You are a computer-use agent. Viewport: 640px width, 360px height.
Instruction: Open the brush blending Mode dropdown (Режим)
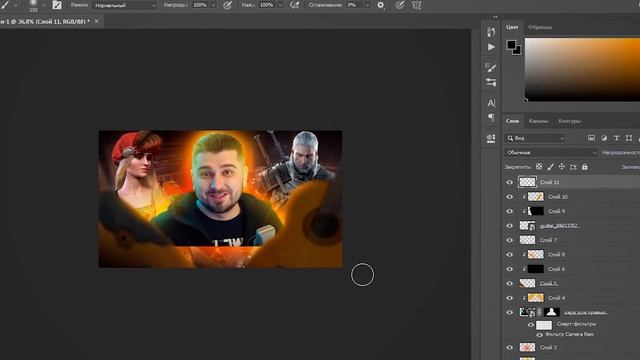[125, 5]
